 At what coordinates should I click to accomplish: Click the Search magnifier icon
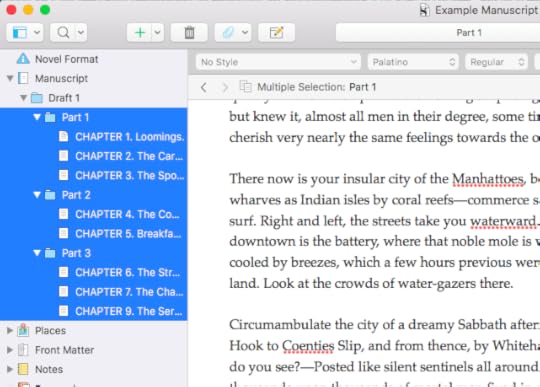(63, 33)
